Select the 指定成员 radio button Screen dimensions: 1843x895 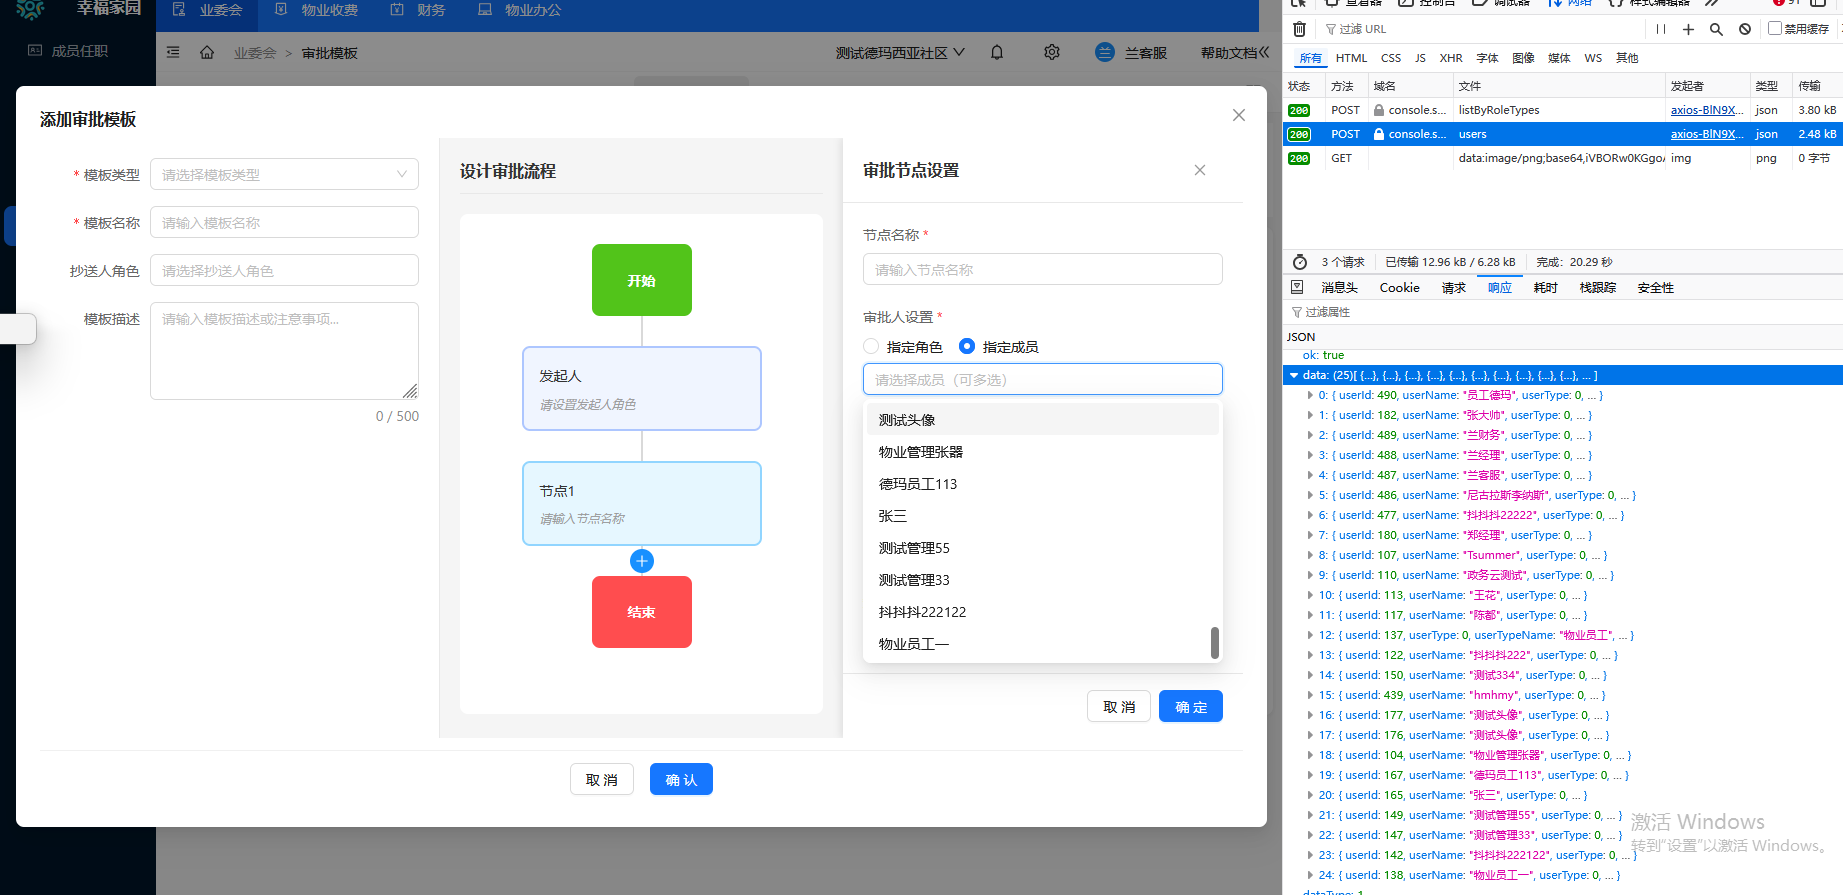click(967, 346)
